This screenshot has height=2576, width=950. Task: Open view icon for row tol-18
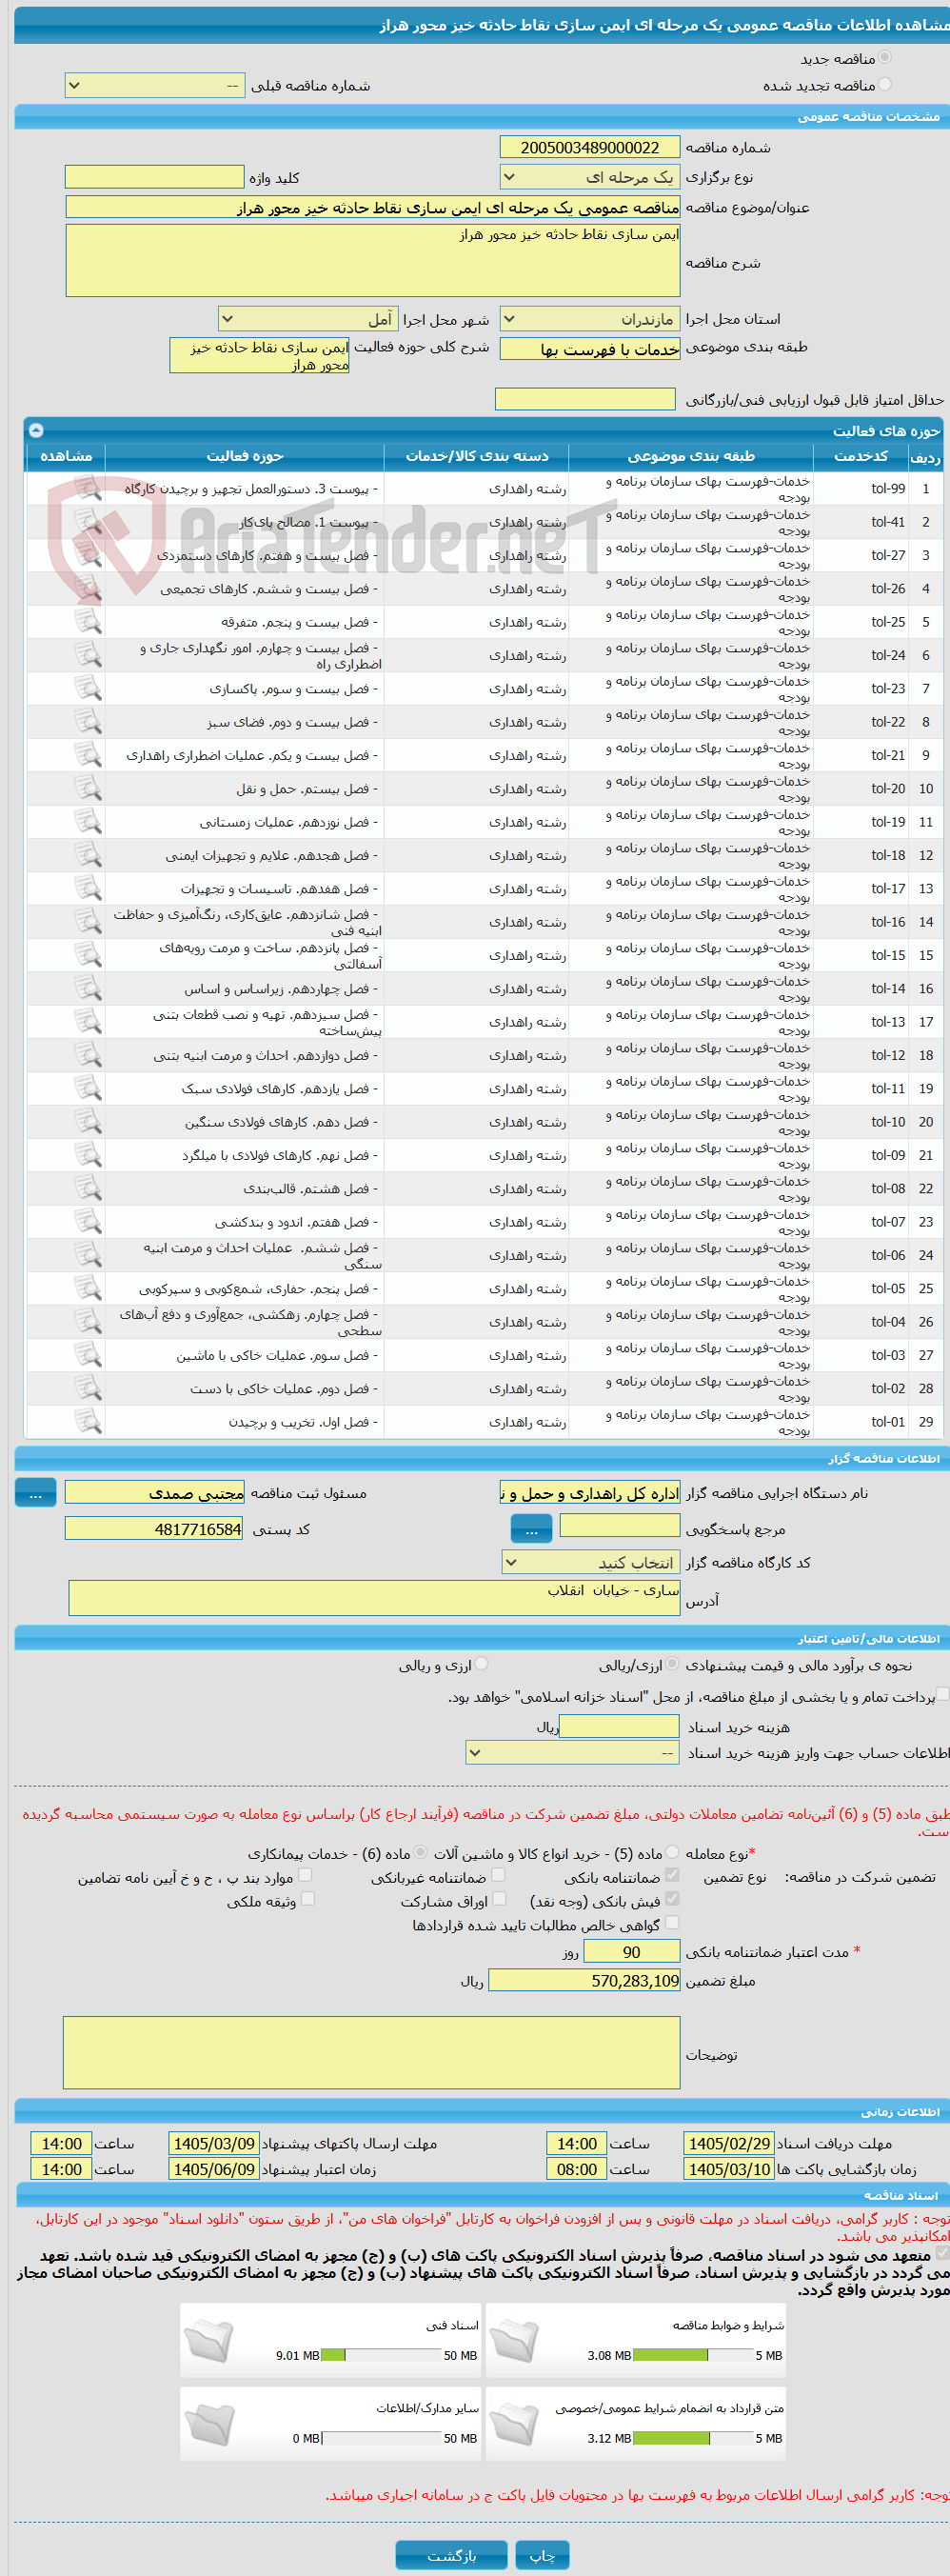click(x=88, y=855)
